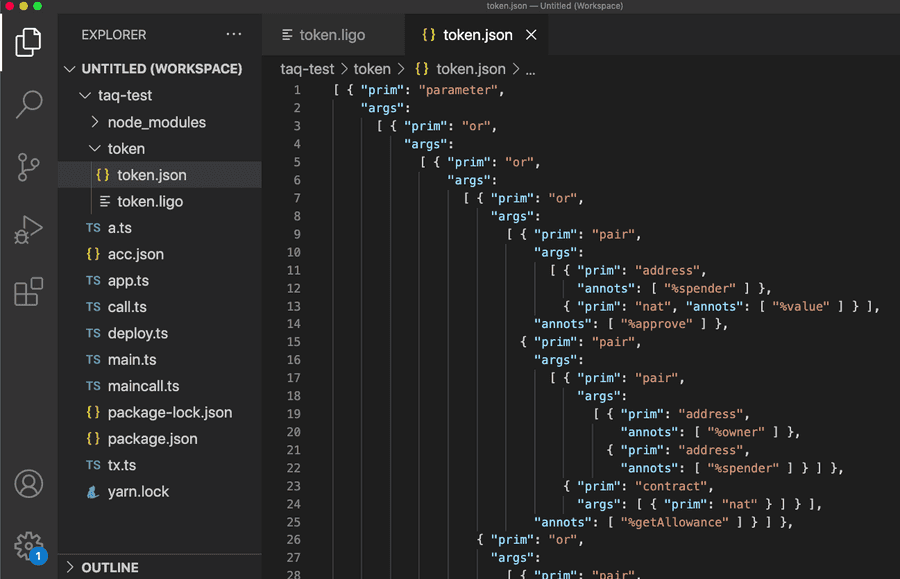Image resolution: width=900 pixels, height=579 pixels.
Task: Close the token.json editor tab
Action: click(532, 35)
